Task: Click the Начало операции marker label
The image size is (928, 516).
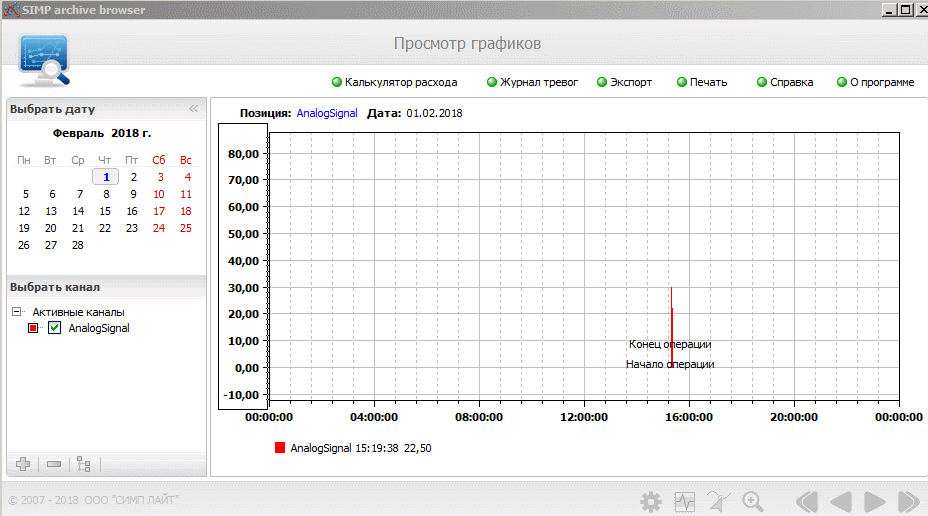Action: coord(670,364)
